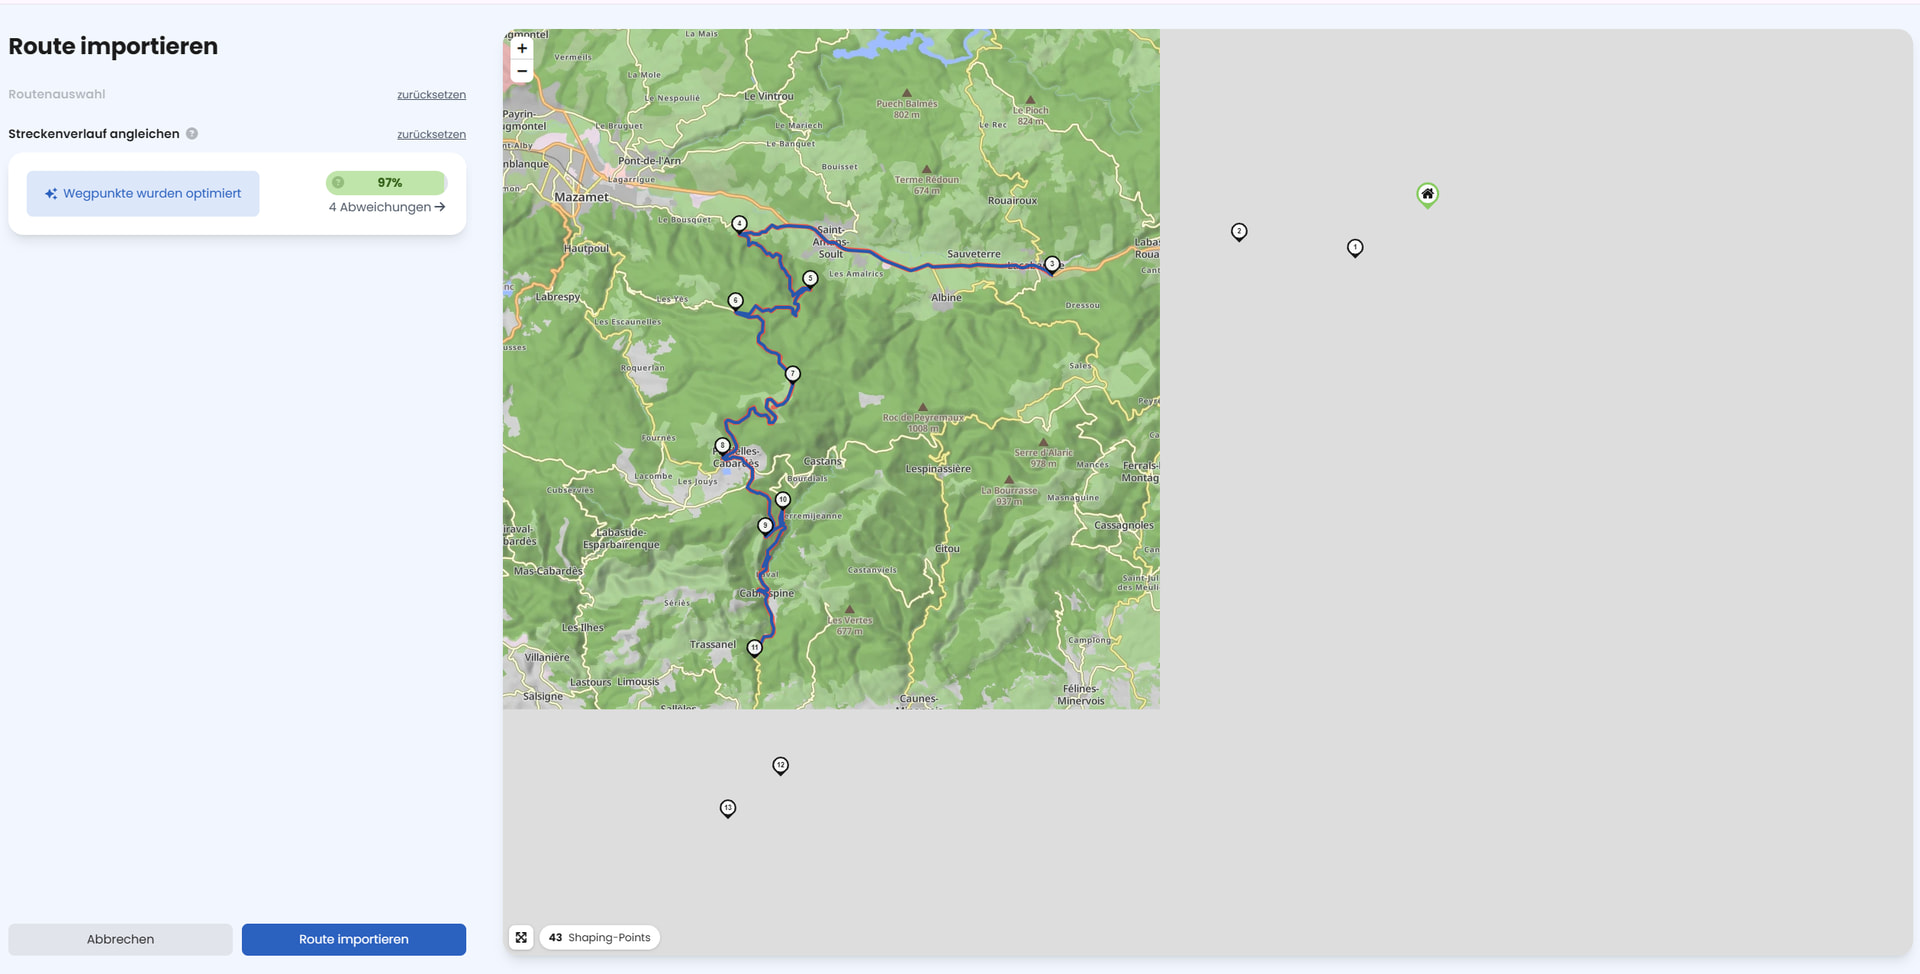Click the 97% match progress bar
The height and width of the screenshot is (974, 1920).
(x=386, y=183)
